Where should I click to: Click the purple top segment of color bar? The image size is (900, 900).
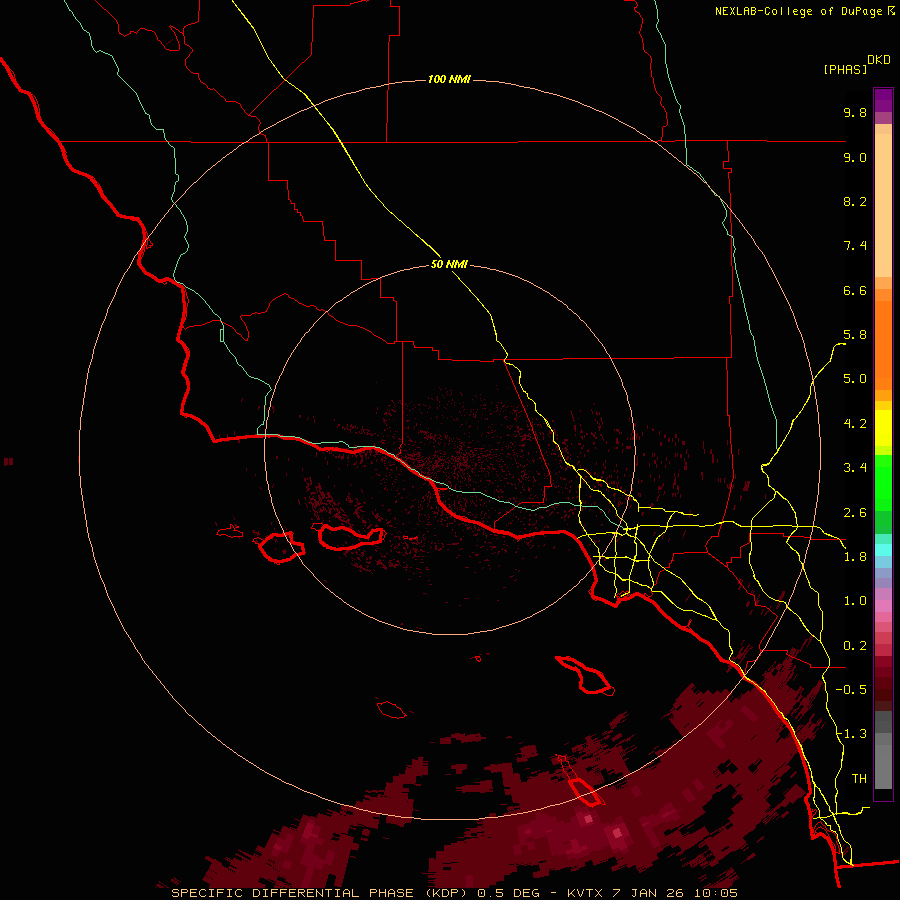point(883,100)
